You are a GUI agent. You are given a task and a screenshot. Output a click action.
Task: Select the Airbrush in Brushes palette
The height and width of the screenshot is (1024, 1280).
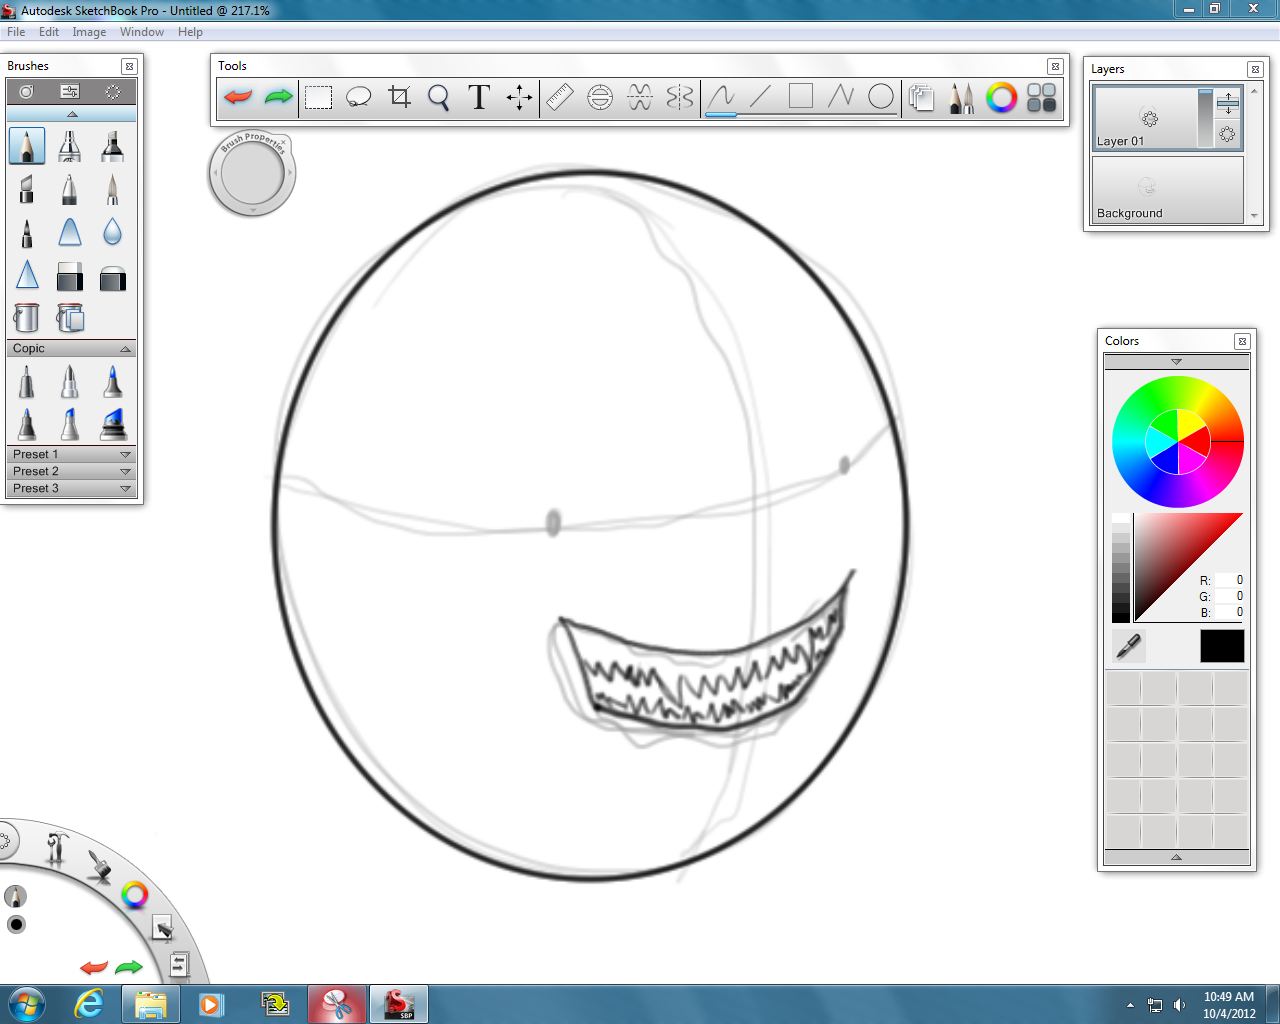69,146
